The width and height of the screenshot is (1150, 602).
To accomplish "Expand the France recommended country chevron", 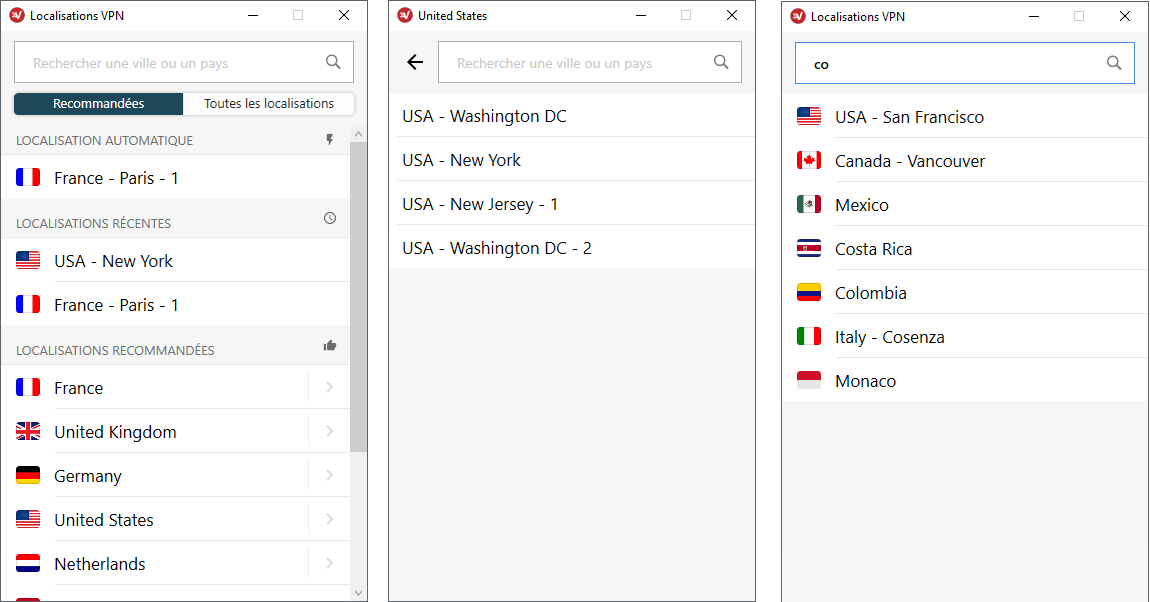I will 329,387.
